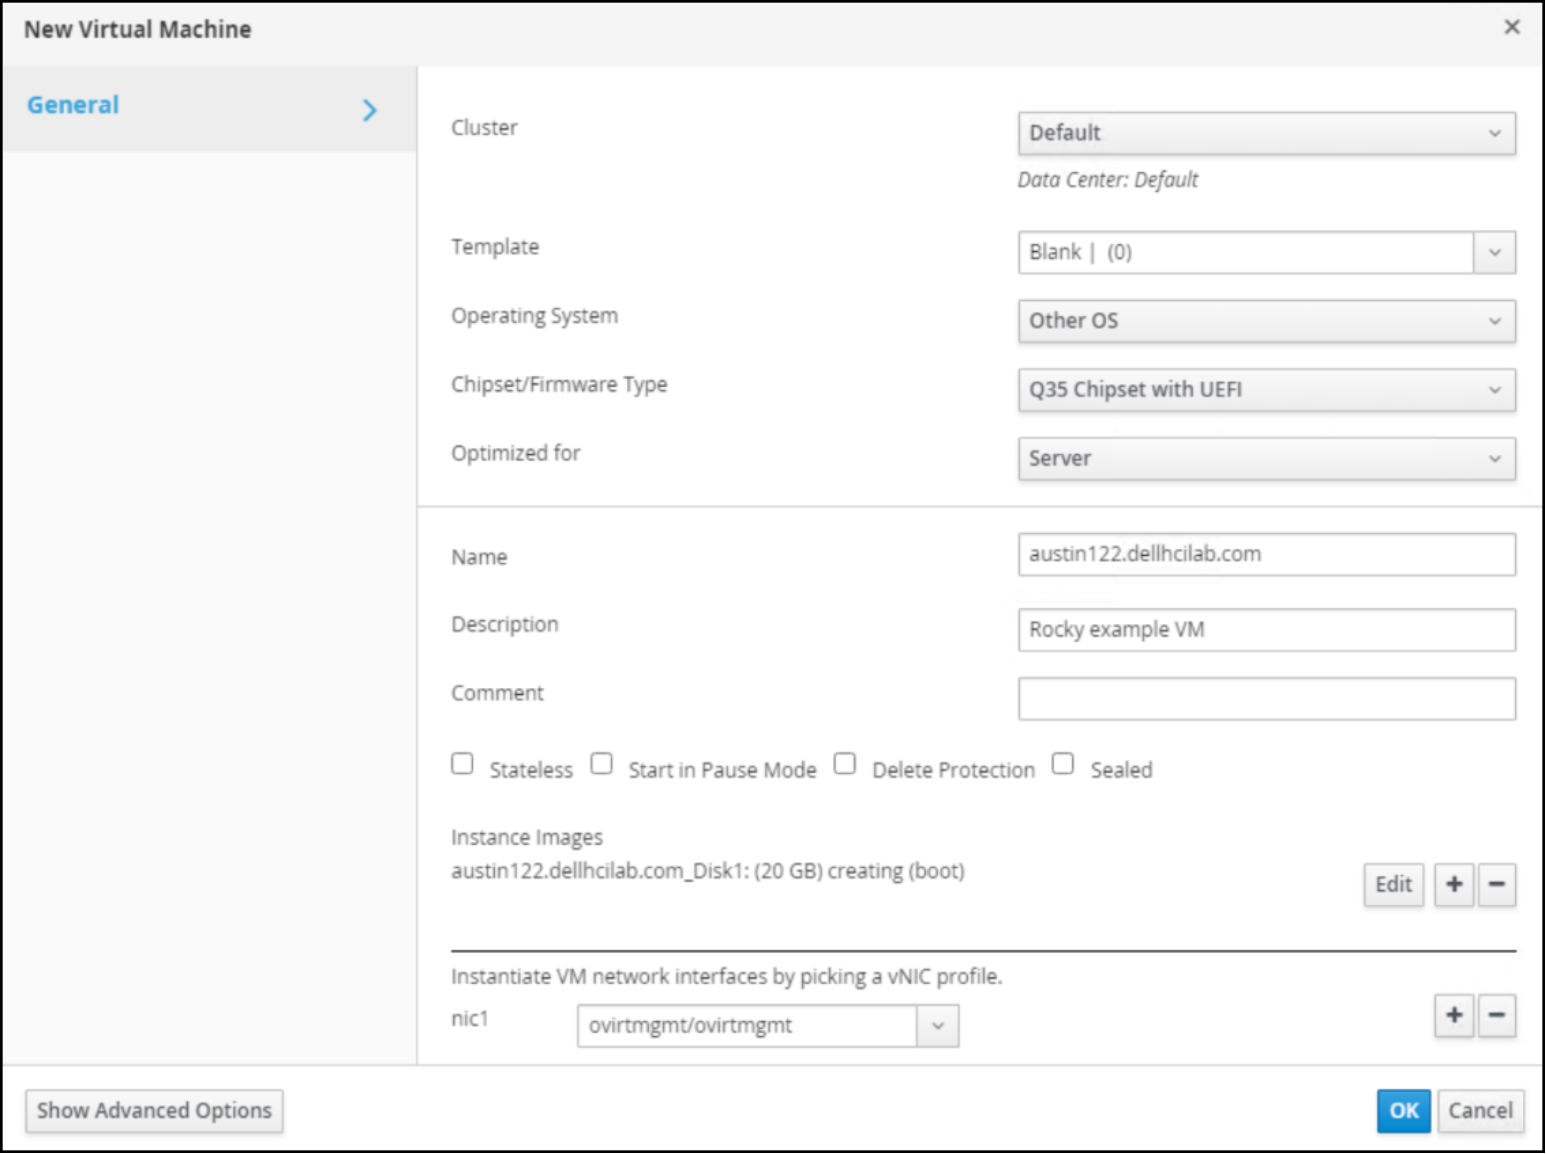This screenshot has width=1546, height=1154.
Task: Check Start in Pause Mode
Action: [601, 763]
